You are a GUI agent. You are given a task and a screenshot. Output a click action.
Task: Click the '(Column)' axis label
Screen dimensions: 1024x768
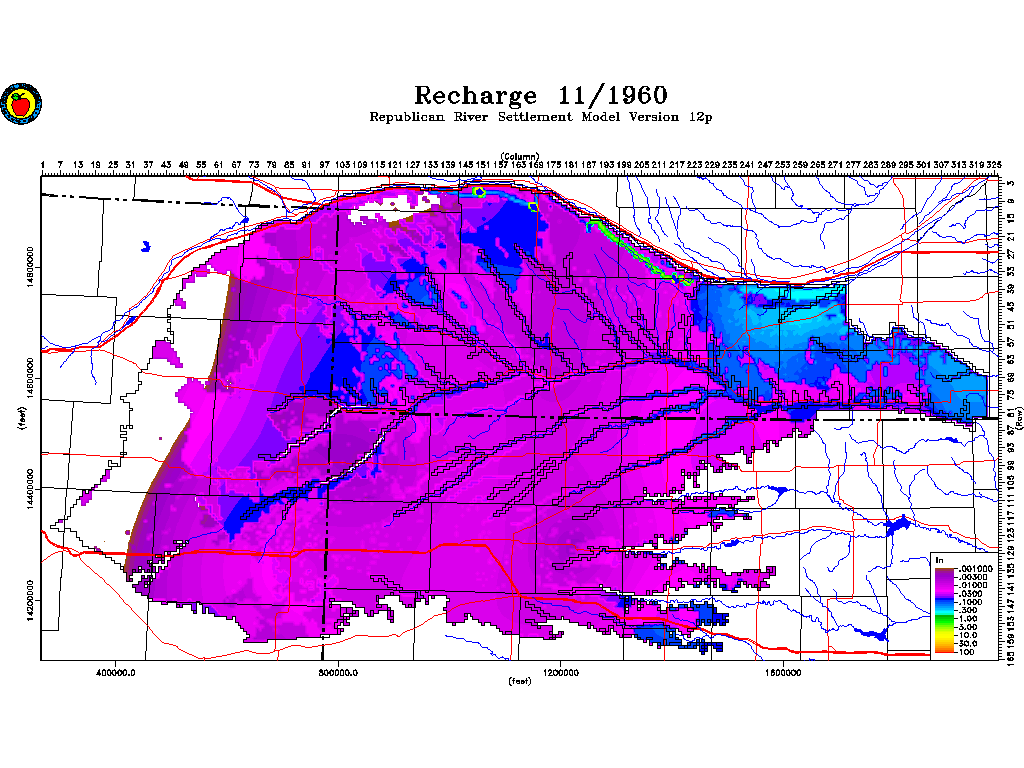520,156
